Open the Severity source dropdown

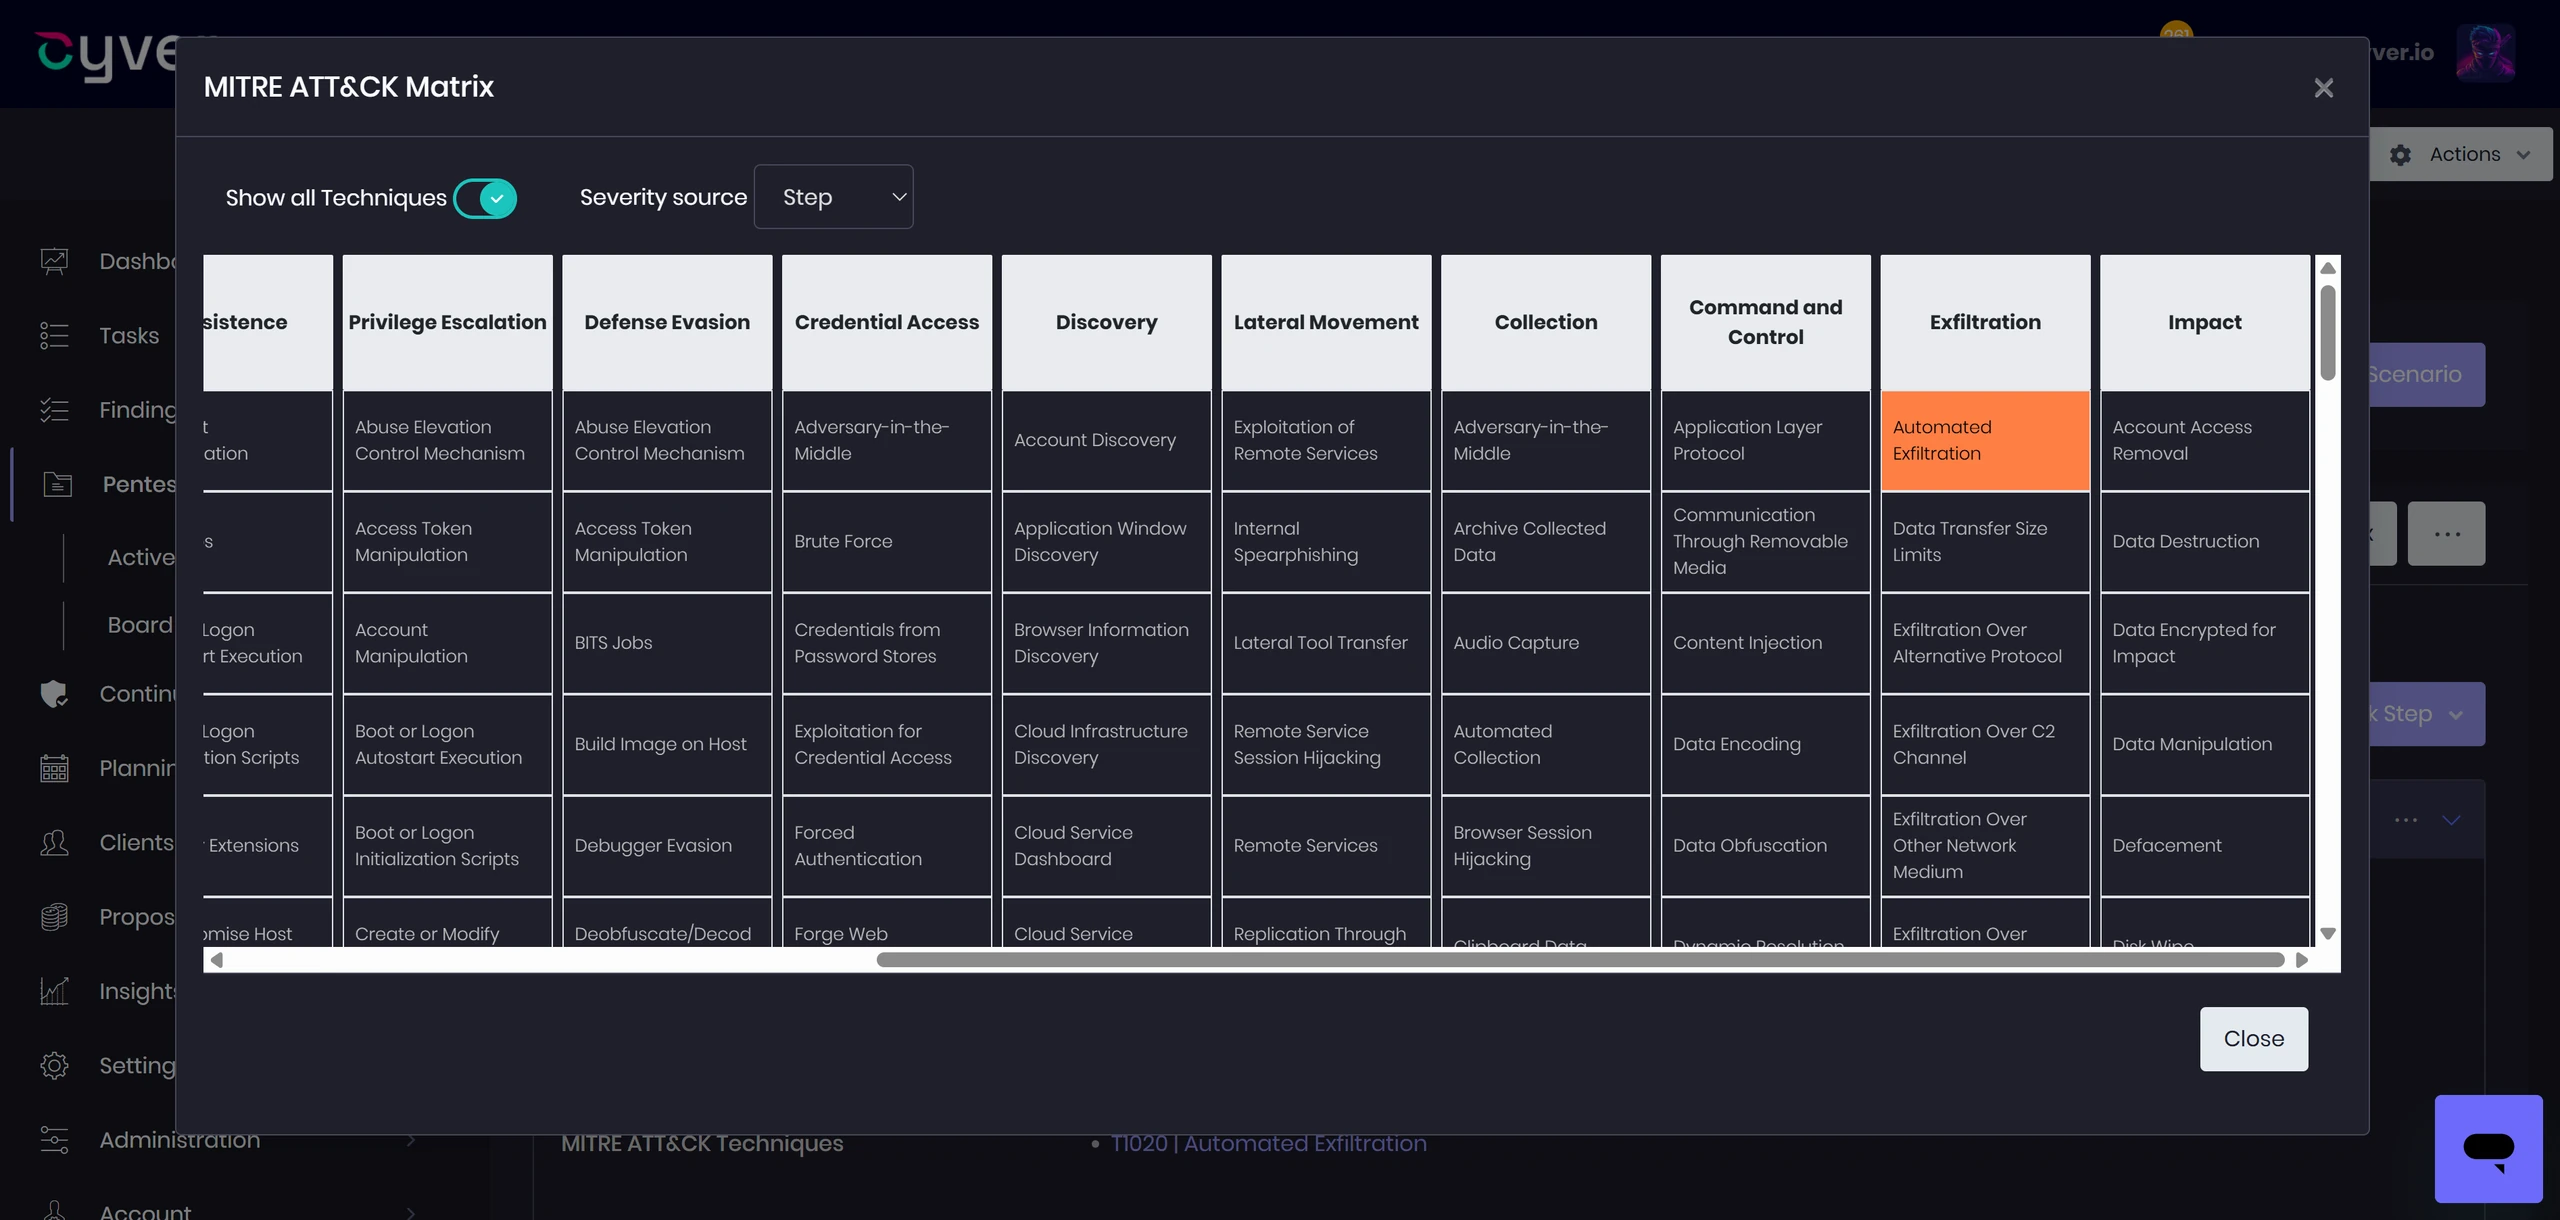(x=833, y=197)
